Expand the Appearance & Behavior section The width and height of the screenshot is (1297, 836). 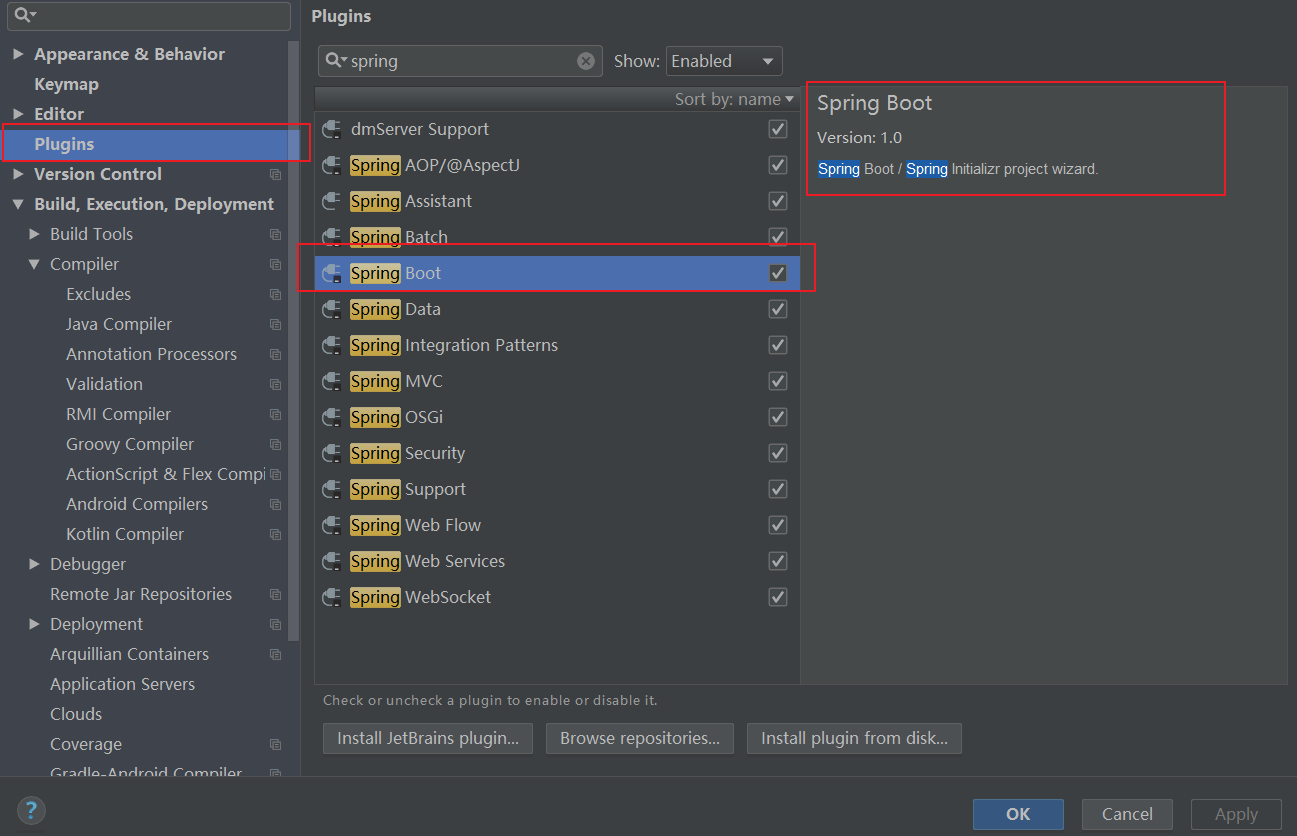point(18,54)
